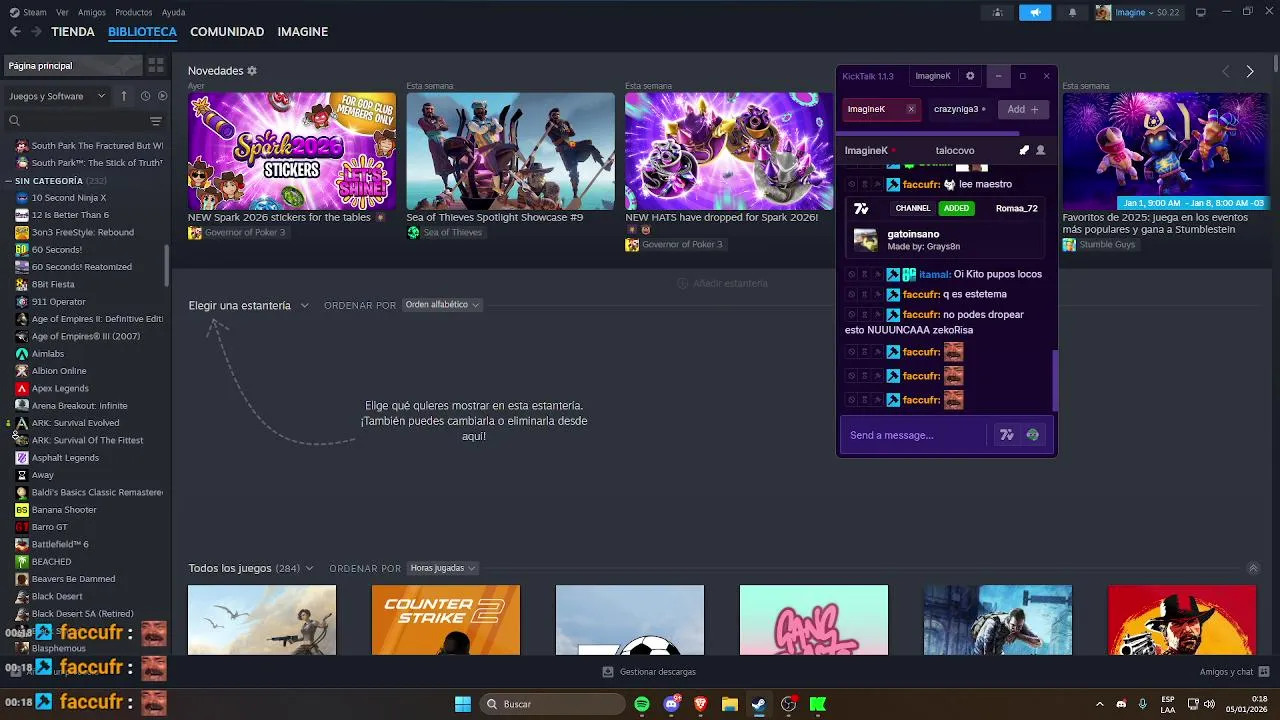Open Sea of Thieves Spotlight Showcase thumbnail

point(510,151)
